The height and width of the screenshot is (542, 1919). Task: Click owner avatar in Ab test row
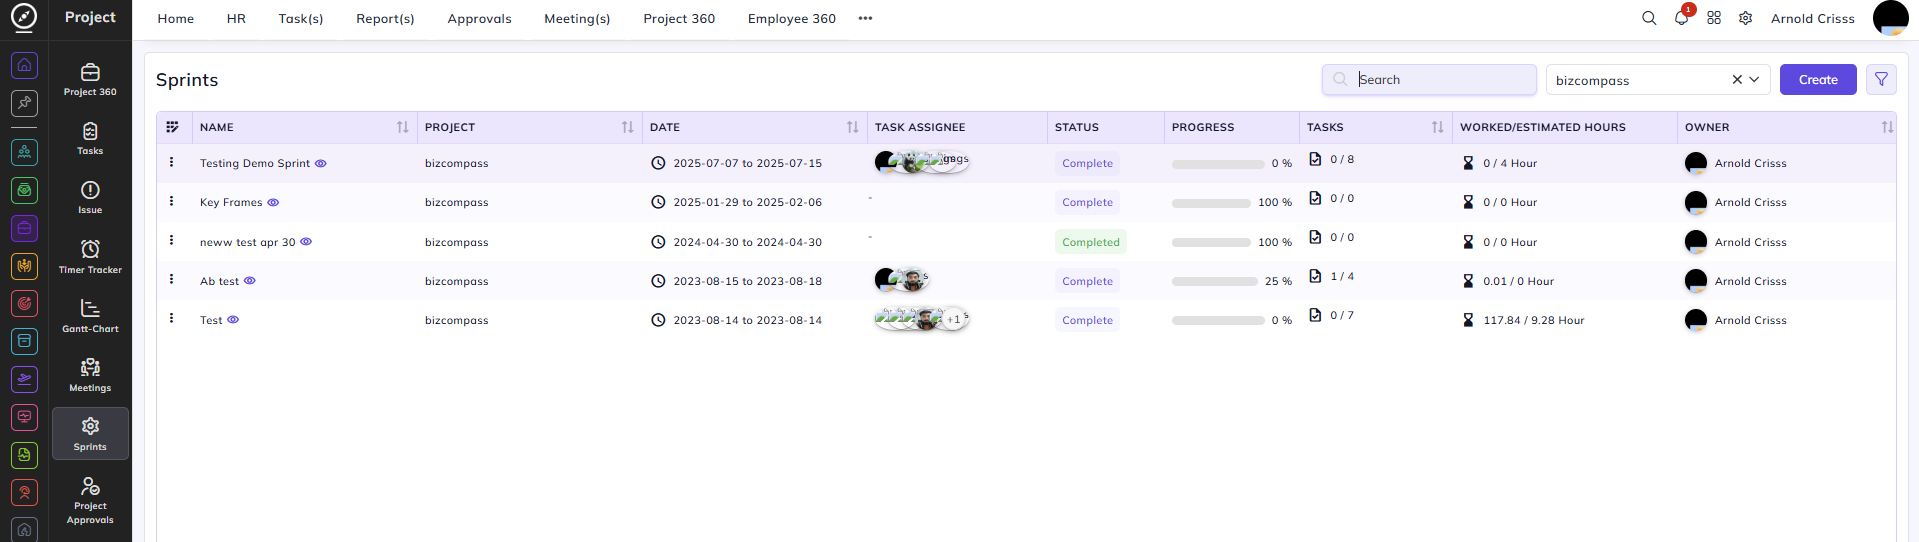coord(1696,281)
